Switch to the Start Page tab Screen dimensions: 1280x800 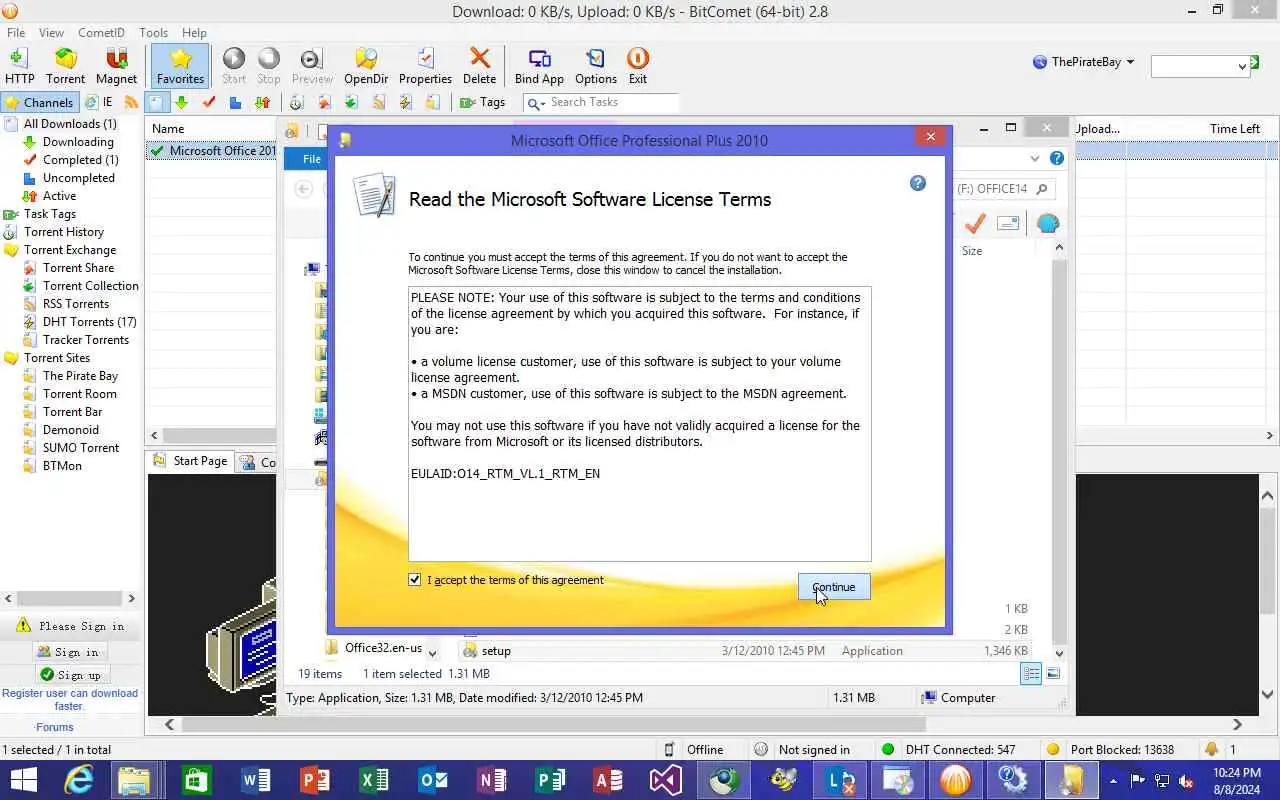191,461
